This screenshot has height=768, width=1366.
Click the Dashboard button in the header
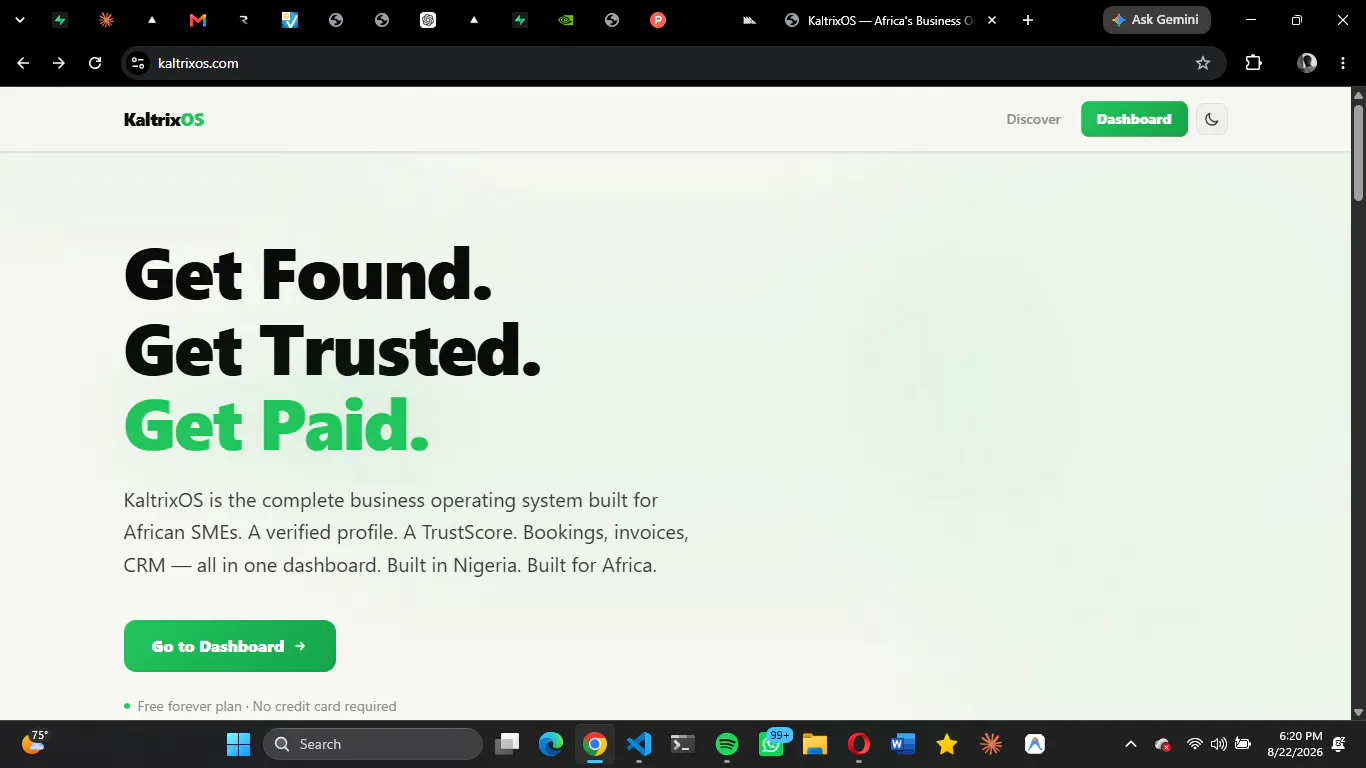click(1134, 119)
